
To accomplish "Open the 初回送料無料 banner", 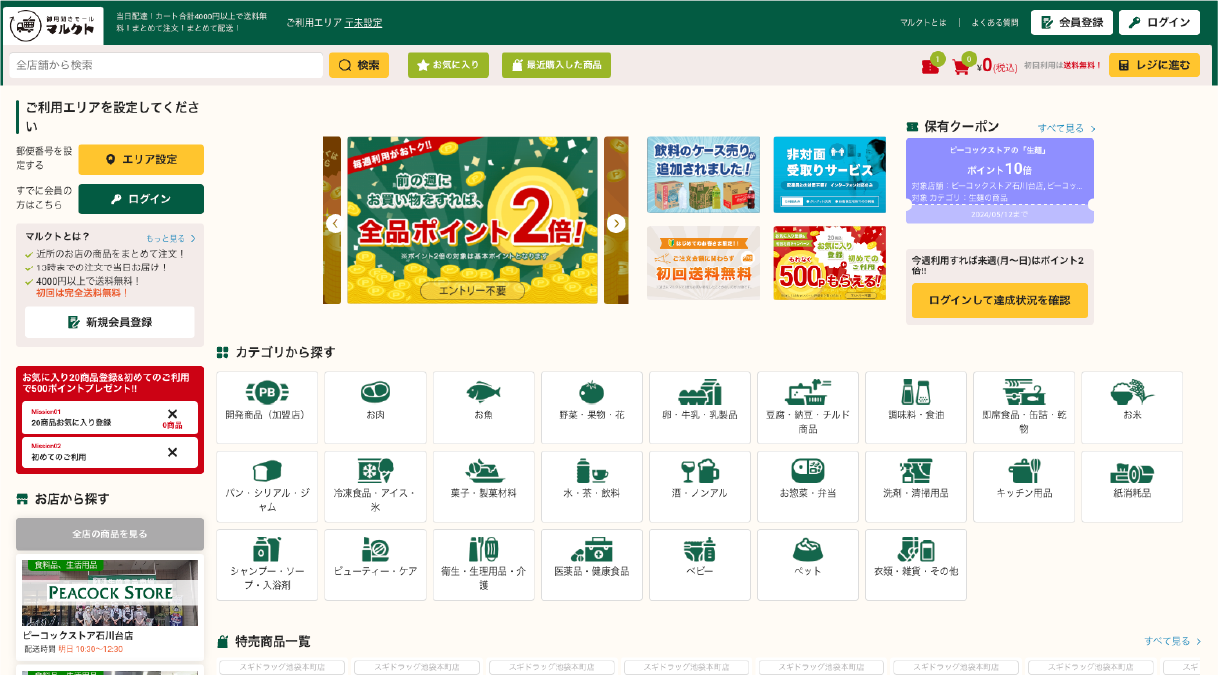I will [703, 263].
